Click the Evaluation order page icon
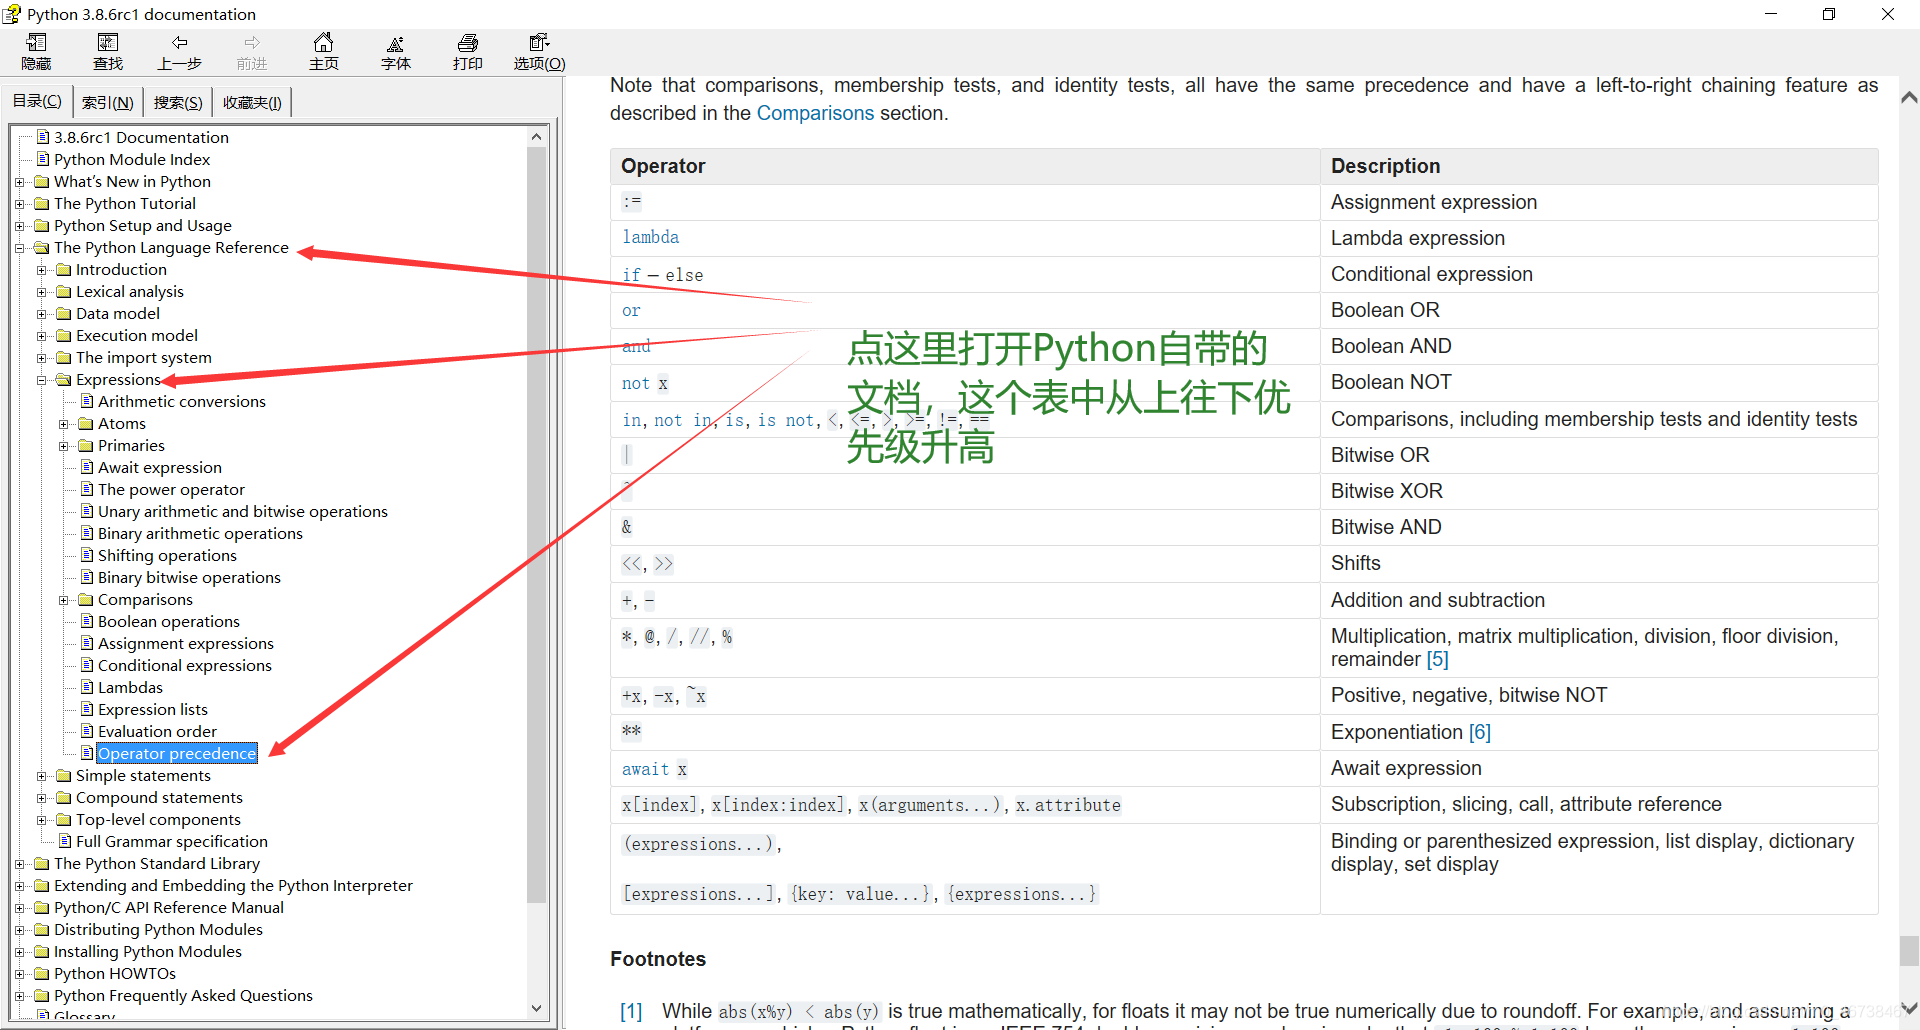This screenshot has height=1030, width=1920. [x=87, y=731]
